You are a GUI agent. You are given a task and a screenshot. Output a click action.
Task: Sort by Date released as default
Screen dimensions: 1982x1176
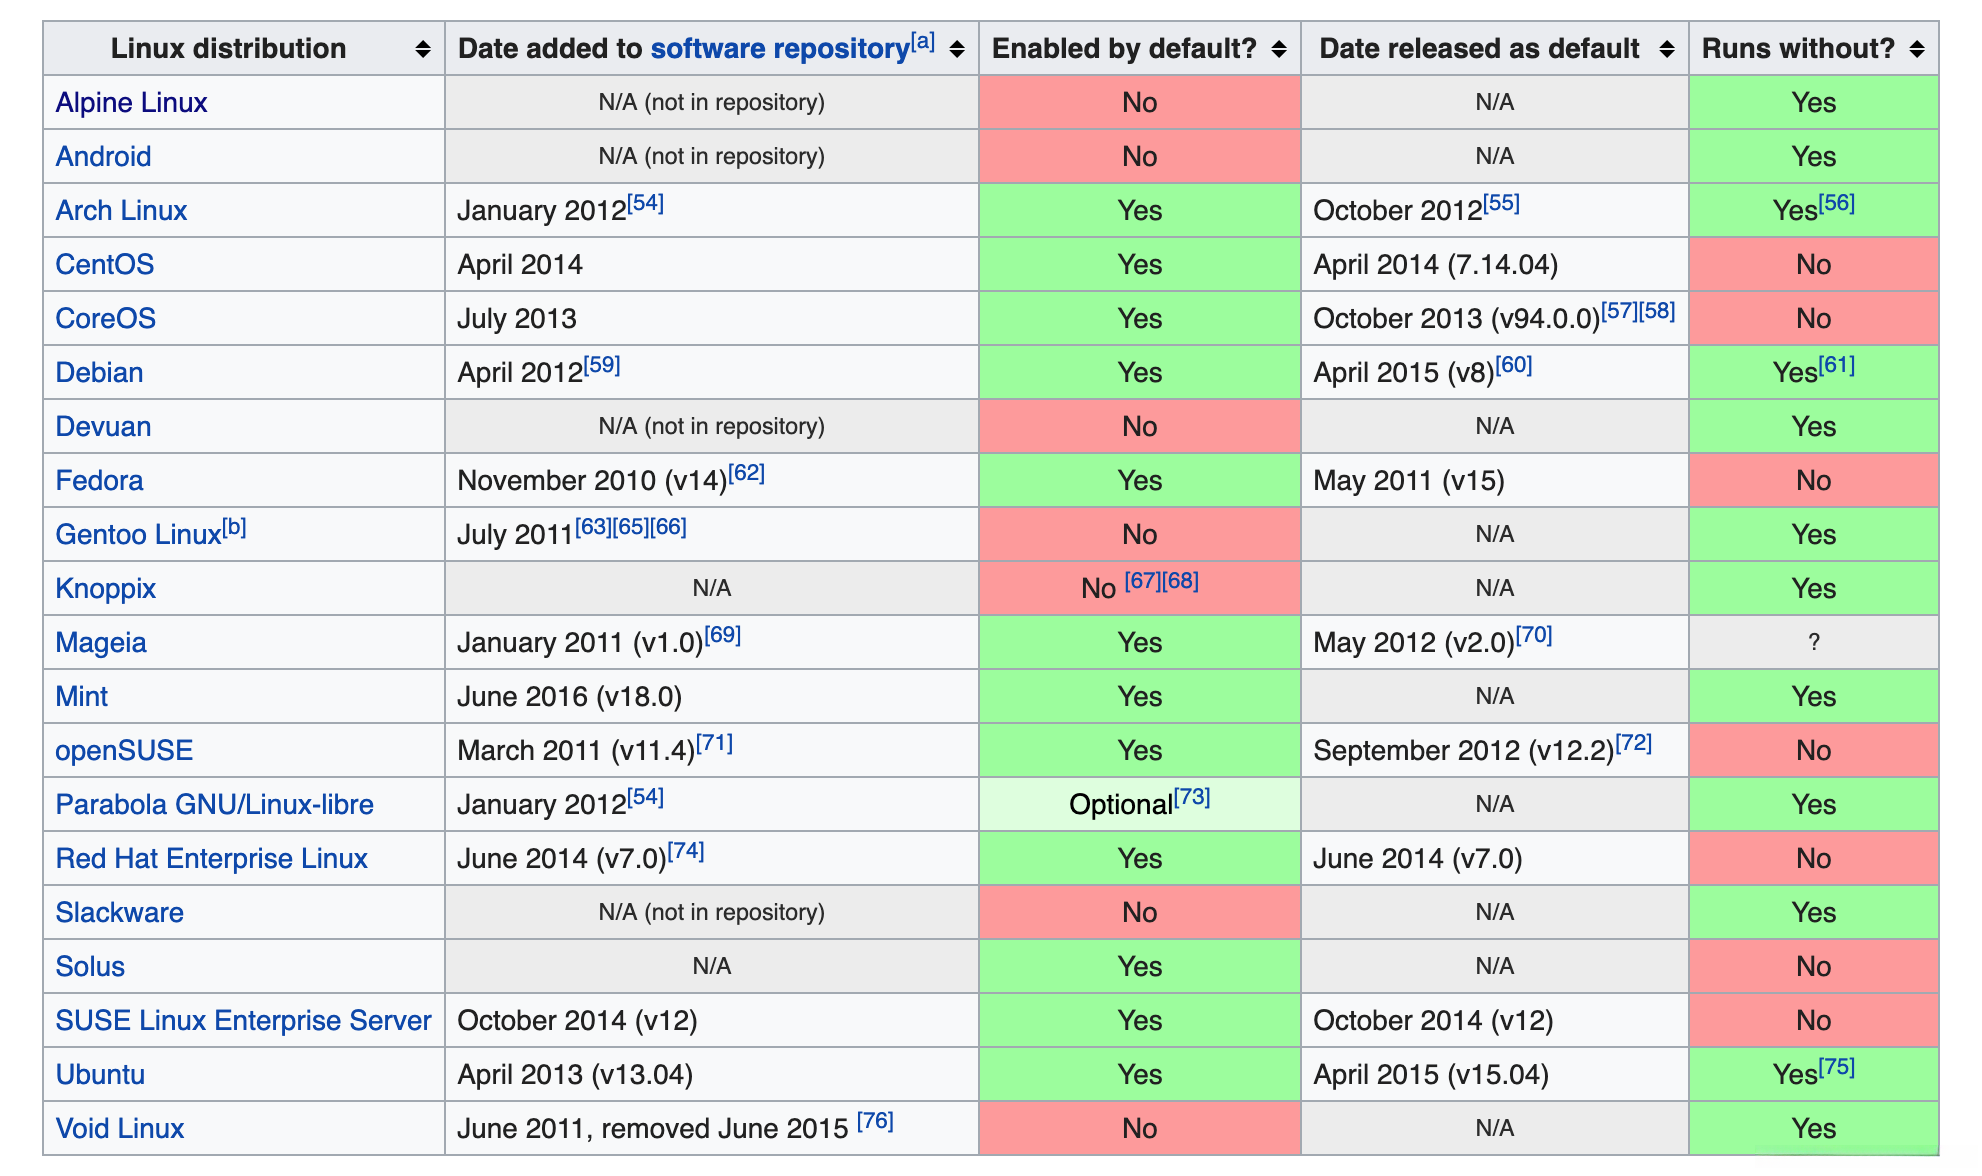point(1666,49)
